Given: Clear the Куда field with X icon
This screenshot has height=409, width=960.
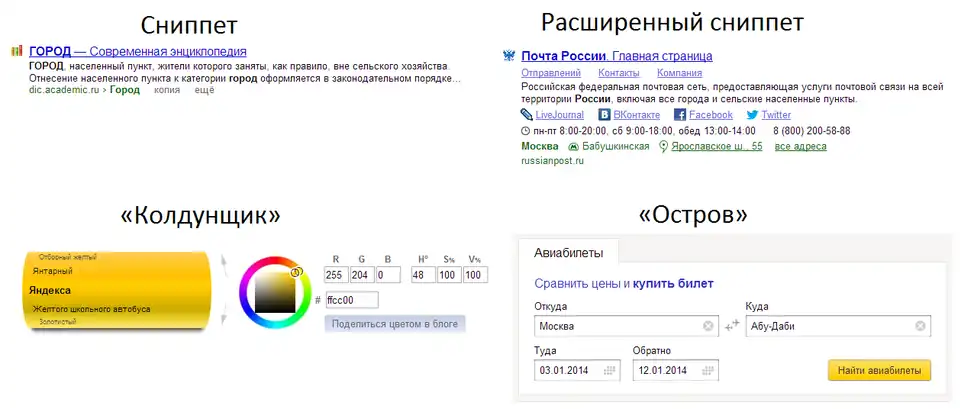Looking at the screenshot, I should tap(919, 326).
